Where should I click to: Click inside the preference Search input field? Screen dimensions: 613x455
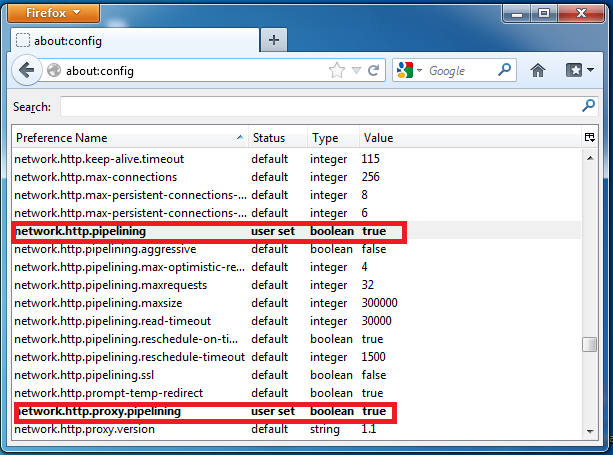pos(318,106)
